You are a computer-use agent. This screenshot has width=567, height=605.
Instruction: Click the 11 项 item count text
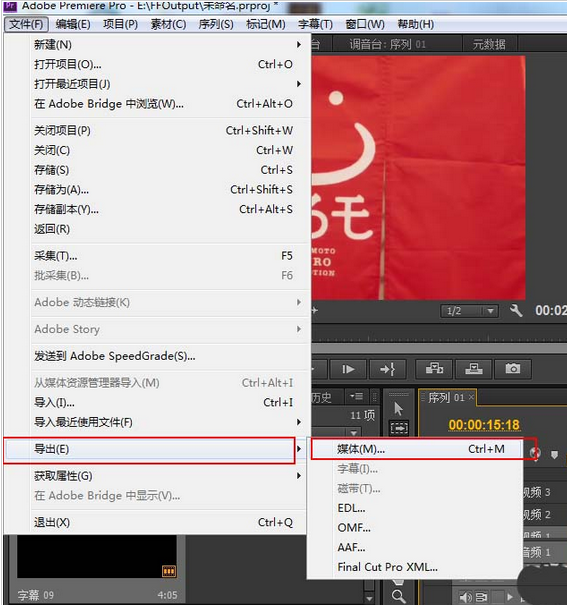[x=363, y=416]
